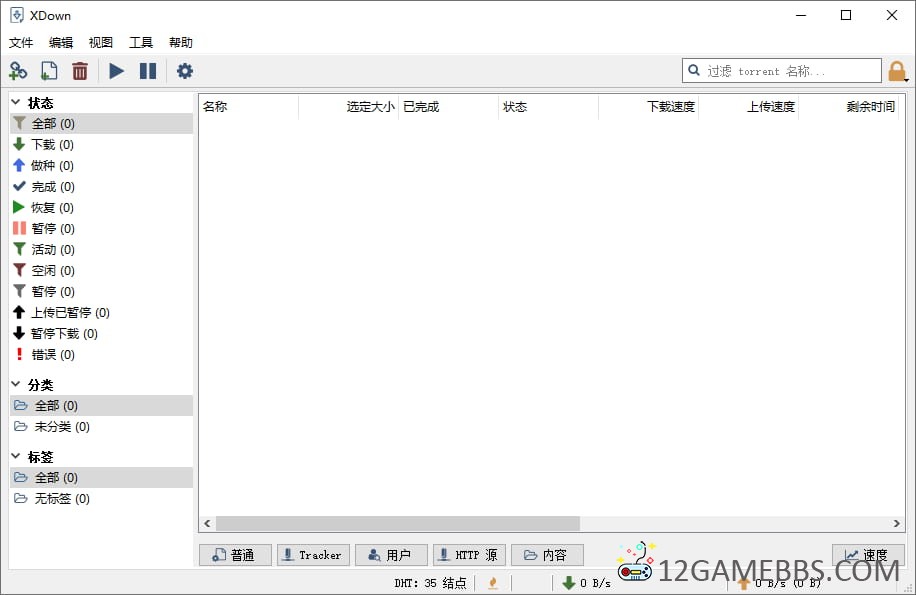Sort by the 上传速度 column header

tap(748, 107)
